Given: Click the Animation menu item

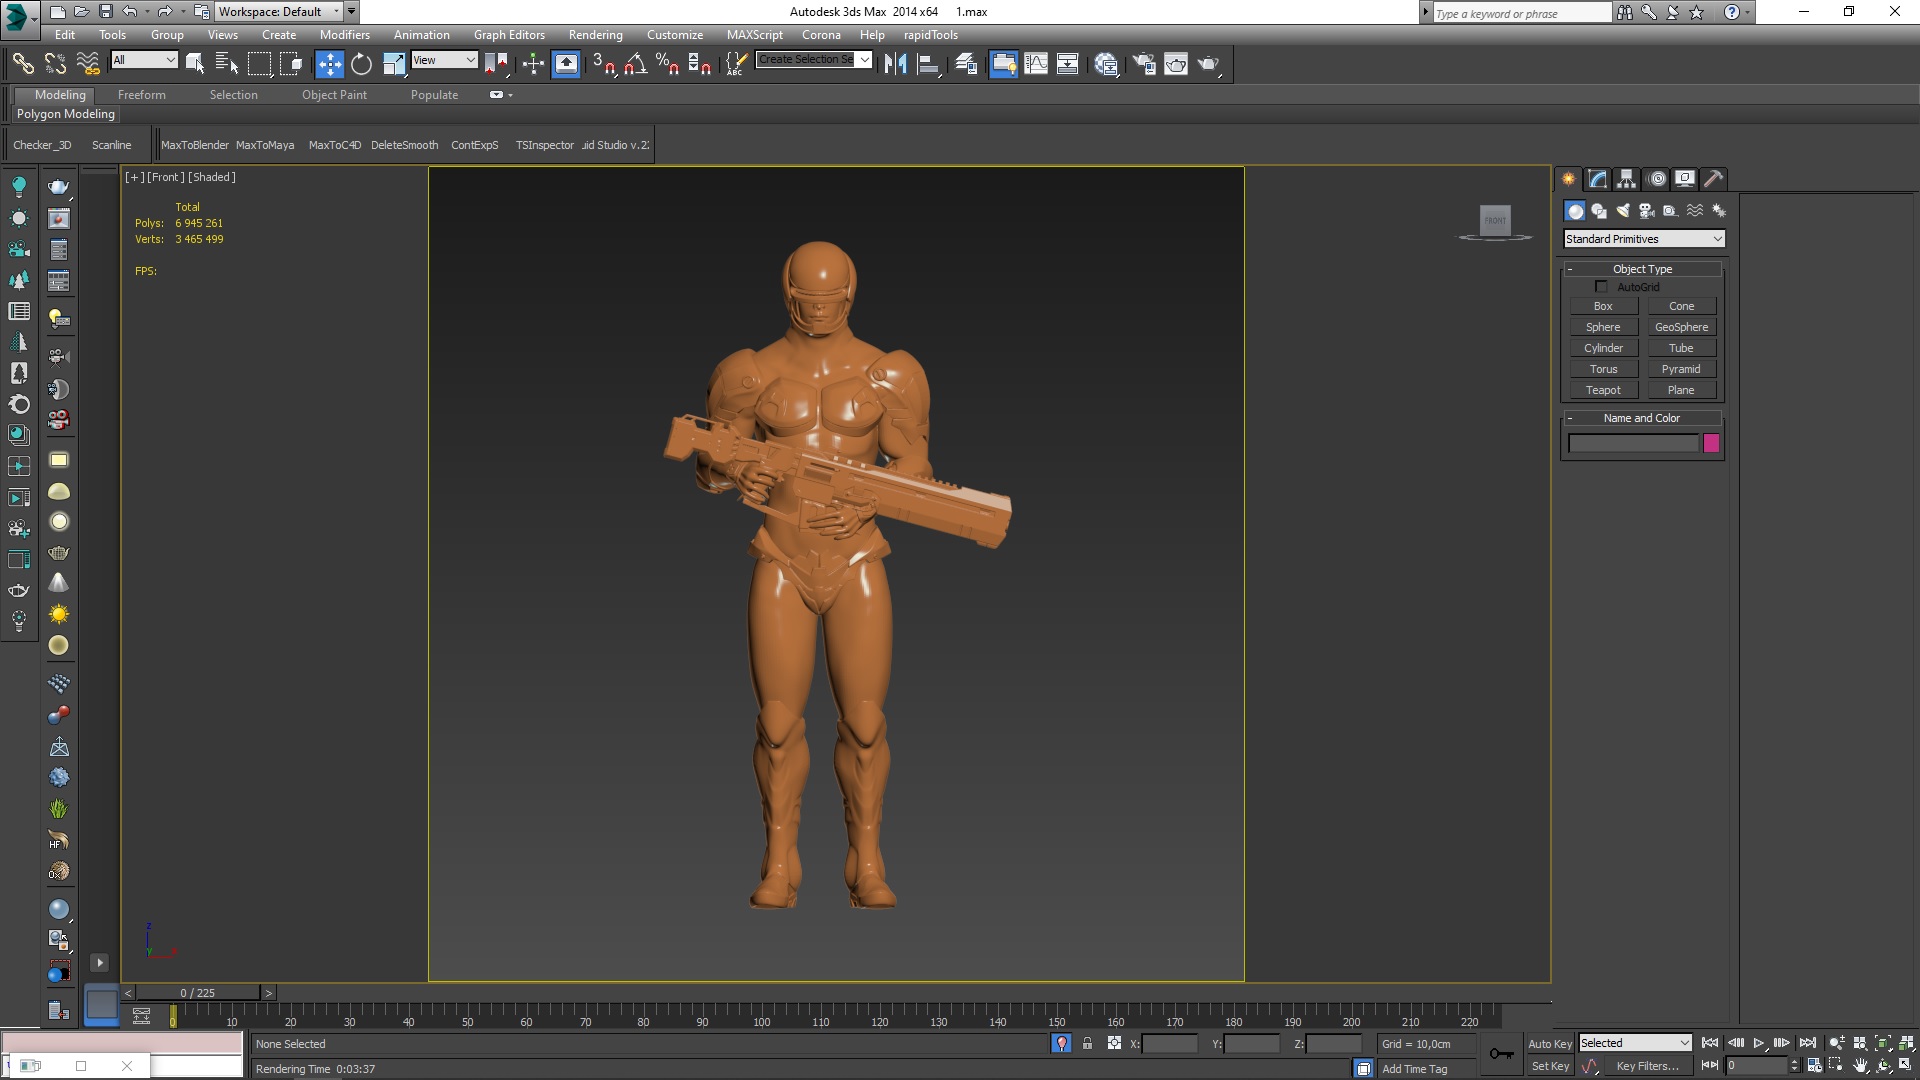Looking at the screenshot, I should point(423,34).
